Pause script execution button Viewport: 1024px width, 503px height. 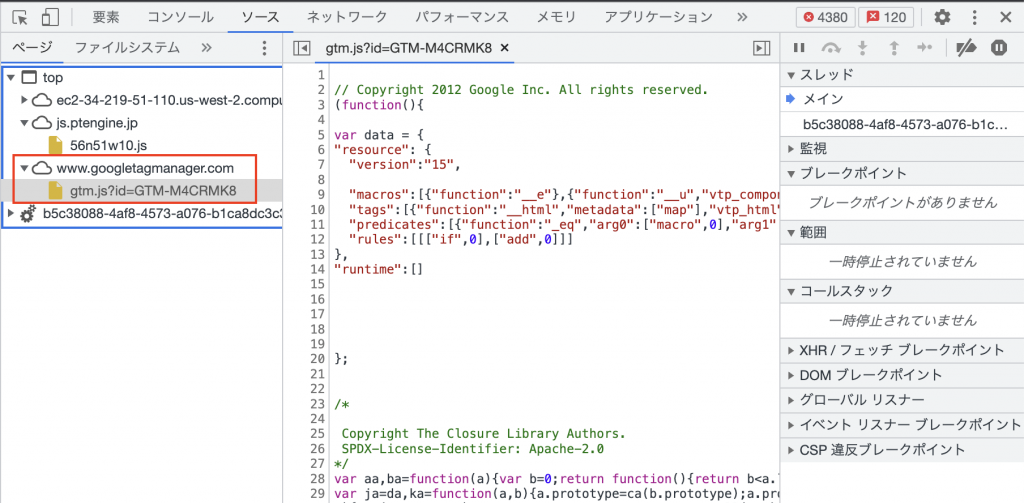pyautogui.click(x=798, y=48)
